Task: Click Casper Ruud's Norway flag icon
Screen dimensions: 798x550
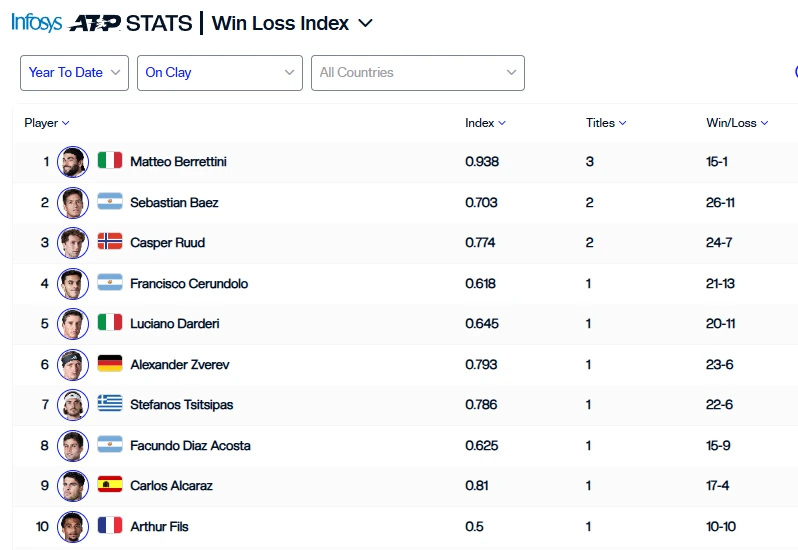Action: [x=110, y=241]
